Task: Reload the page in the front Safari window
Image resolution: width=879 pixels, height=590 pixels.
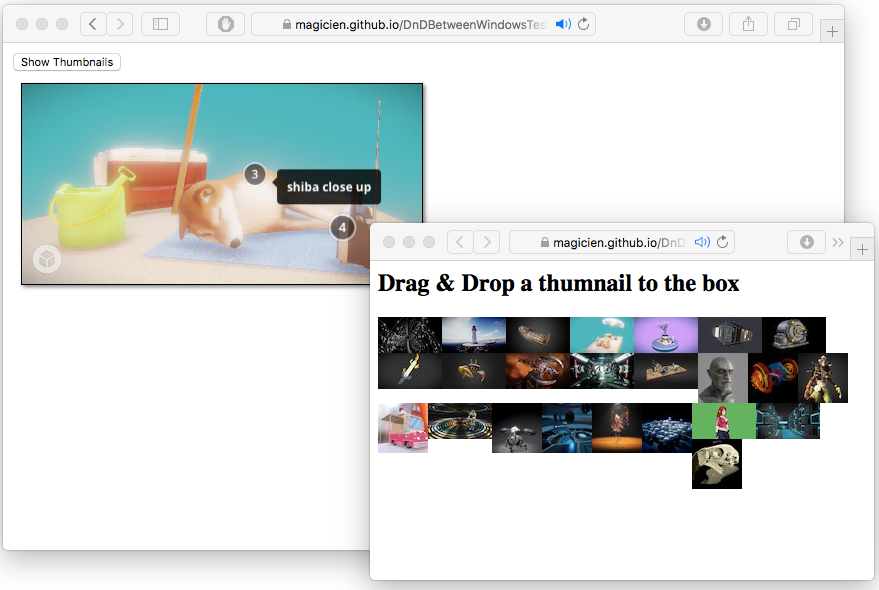Action: coord(723,242)
